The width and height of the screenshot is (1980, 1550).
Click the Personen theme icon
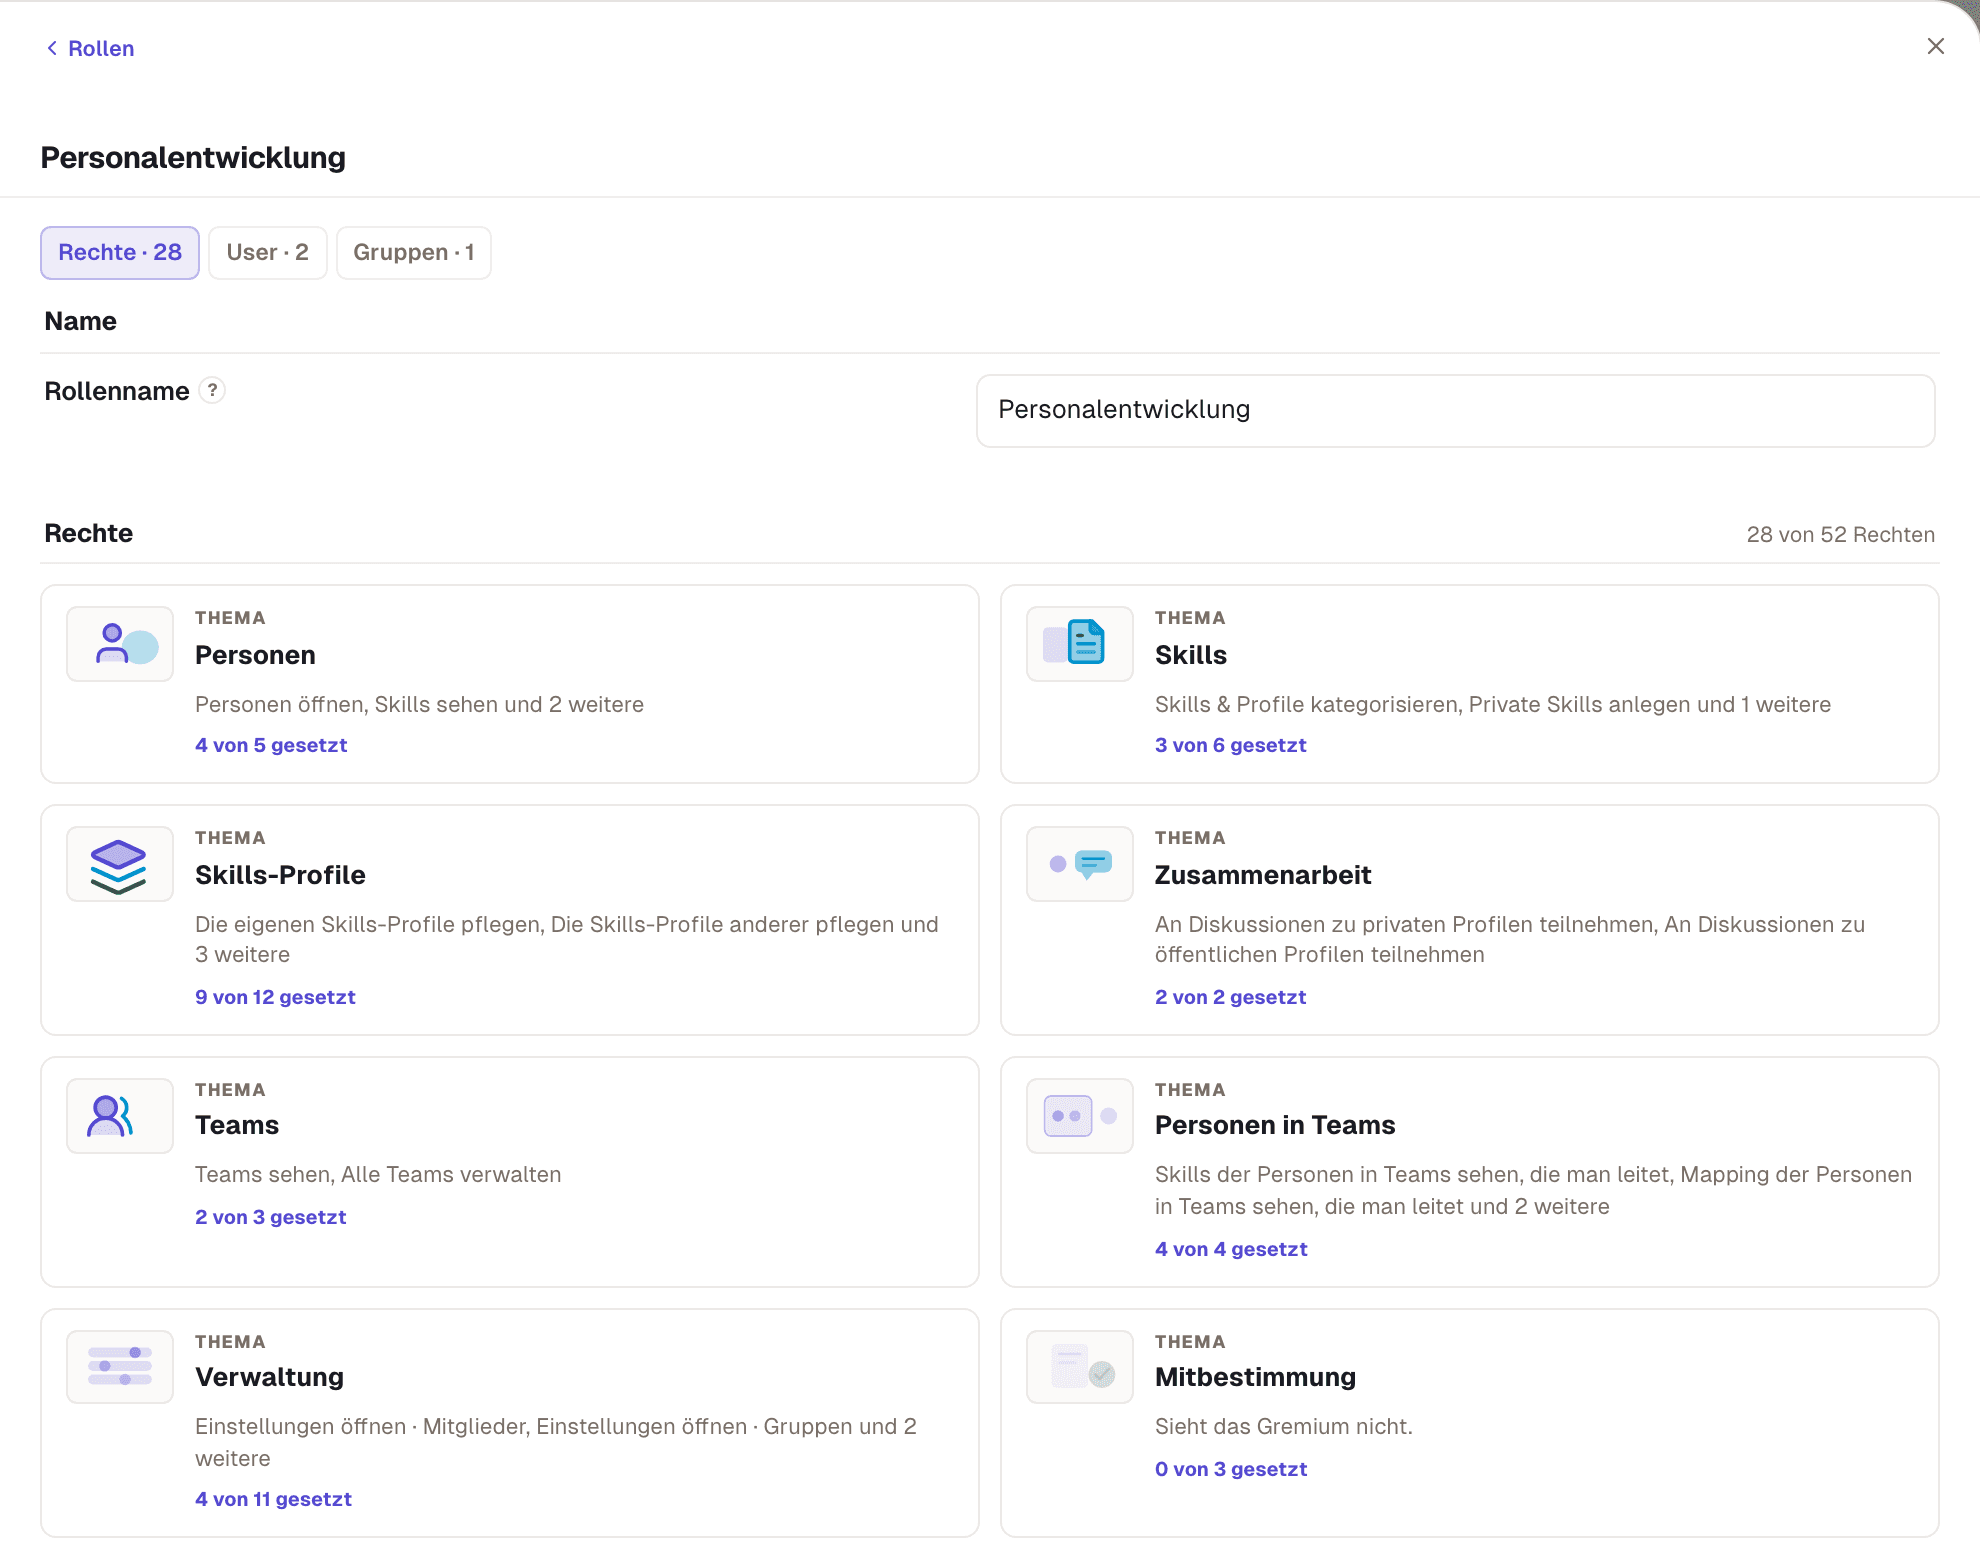[x=120, y=644]
